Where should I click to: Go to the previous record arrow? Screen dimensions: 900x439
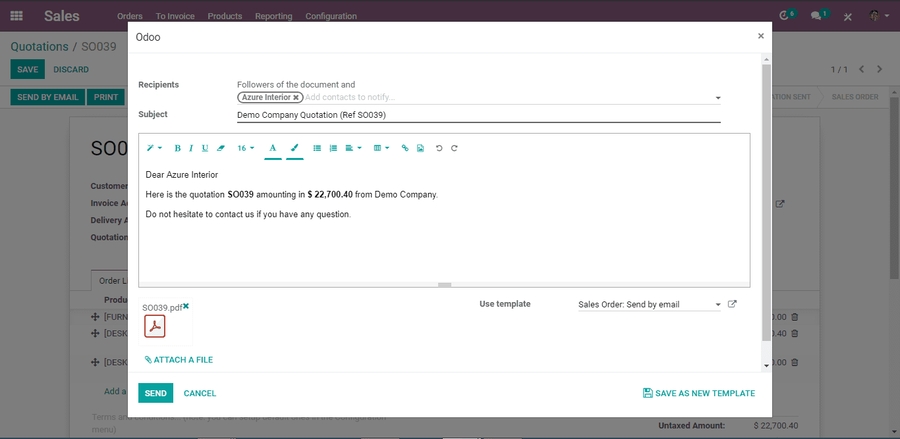pos(862,69)
